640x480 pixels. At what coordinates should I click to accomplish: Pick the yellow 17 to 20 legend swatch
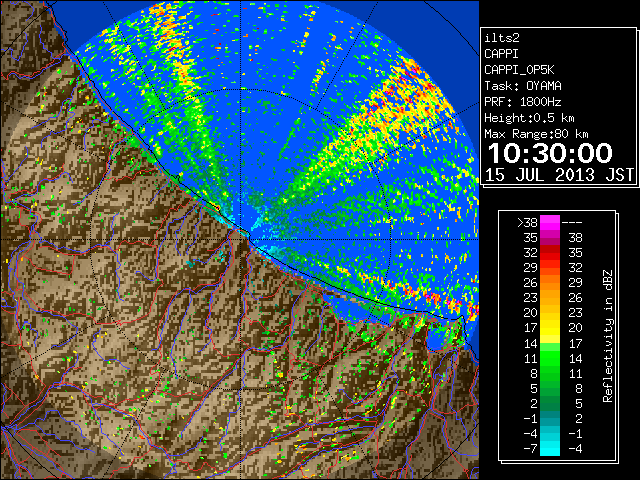pyautogui.click(x=550, y=328)
